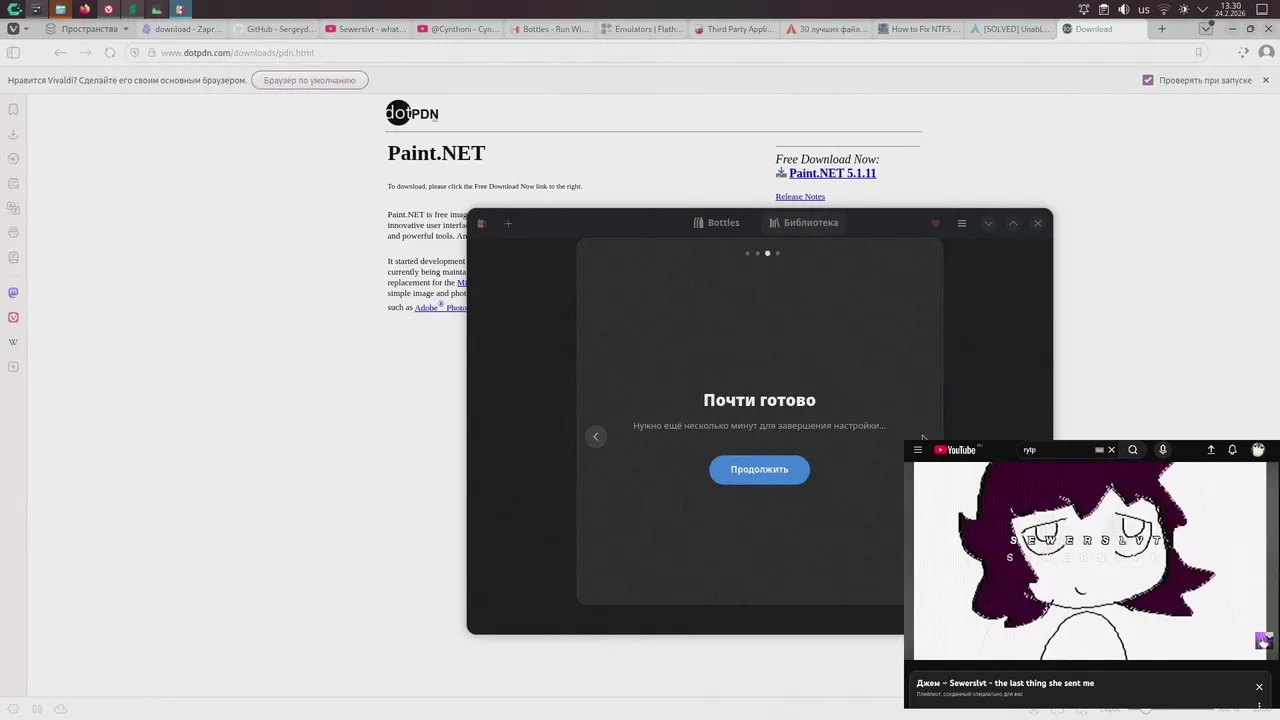Expand the Пространства workspaces dropdown
The width and height of the screenshot is (1280, 720).
[x=88, y=29]
